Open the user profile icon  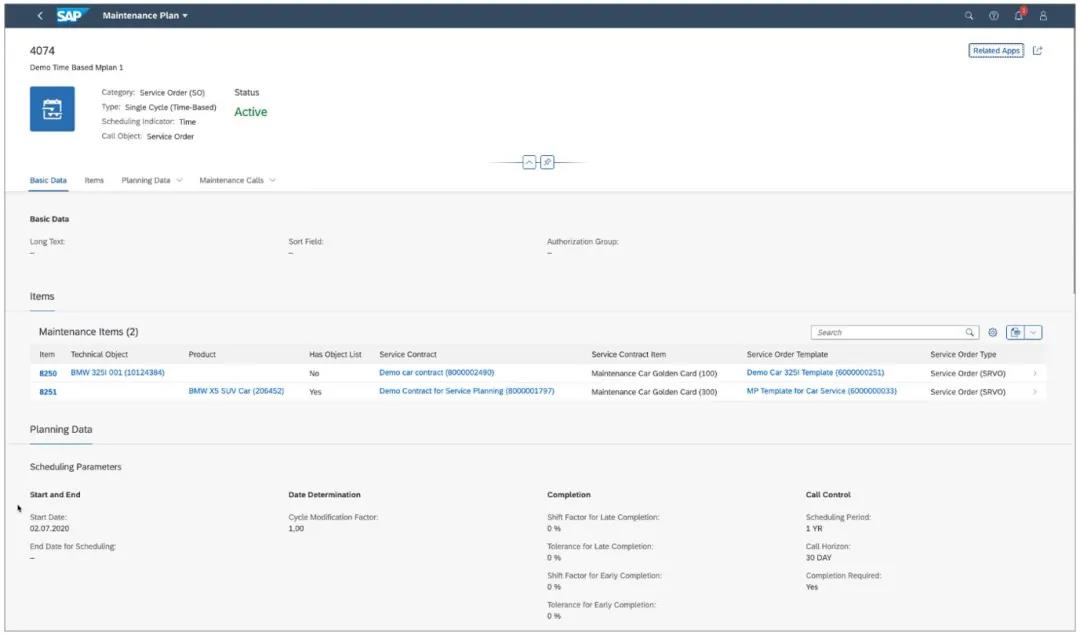(x=1045, y=15)
